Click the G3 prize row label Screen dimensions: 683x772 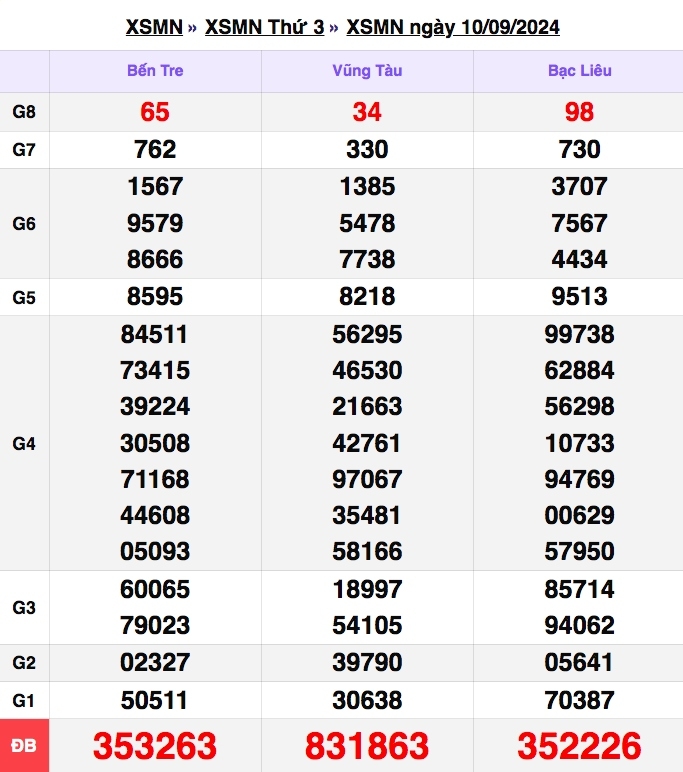(x=24, y=608)
